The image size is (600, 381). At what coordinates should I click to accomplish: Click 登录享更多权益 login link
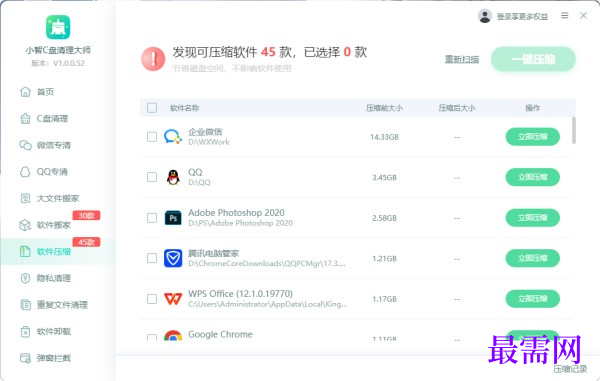tap(522, 16)
